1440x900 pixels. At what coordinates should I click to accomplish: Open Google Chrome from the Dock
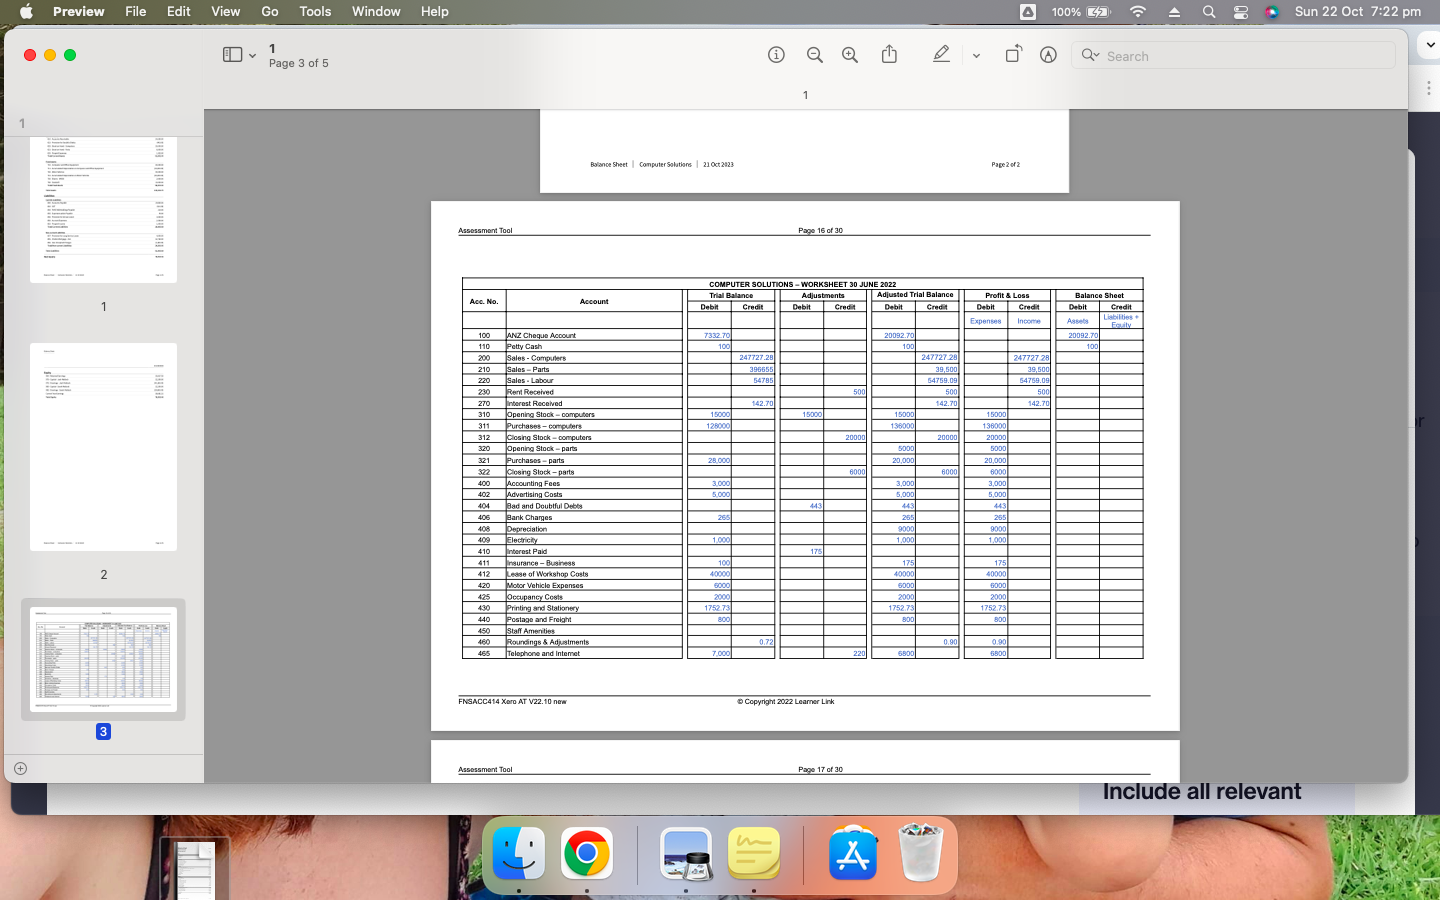point(586,855)
